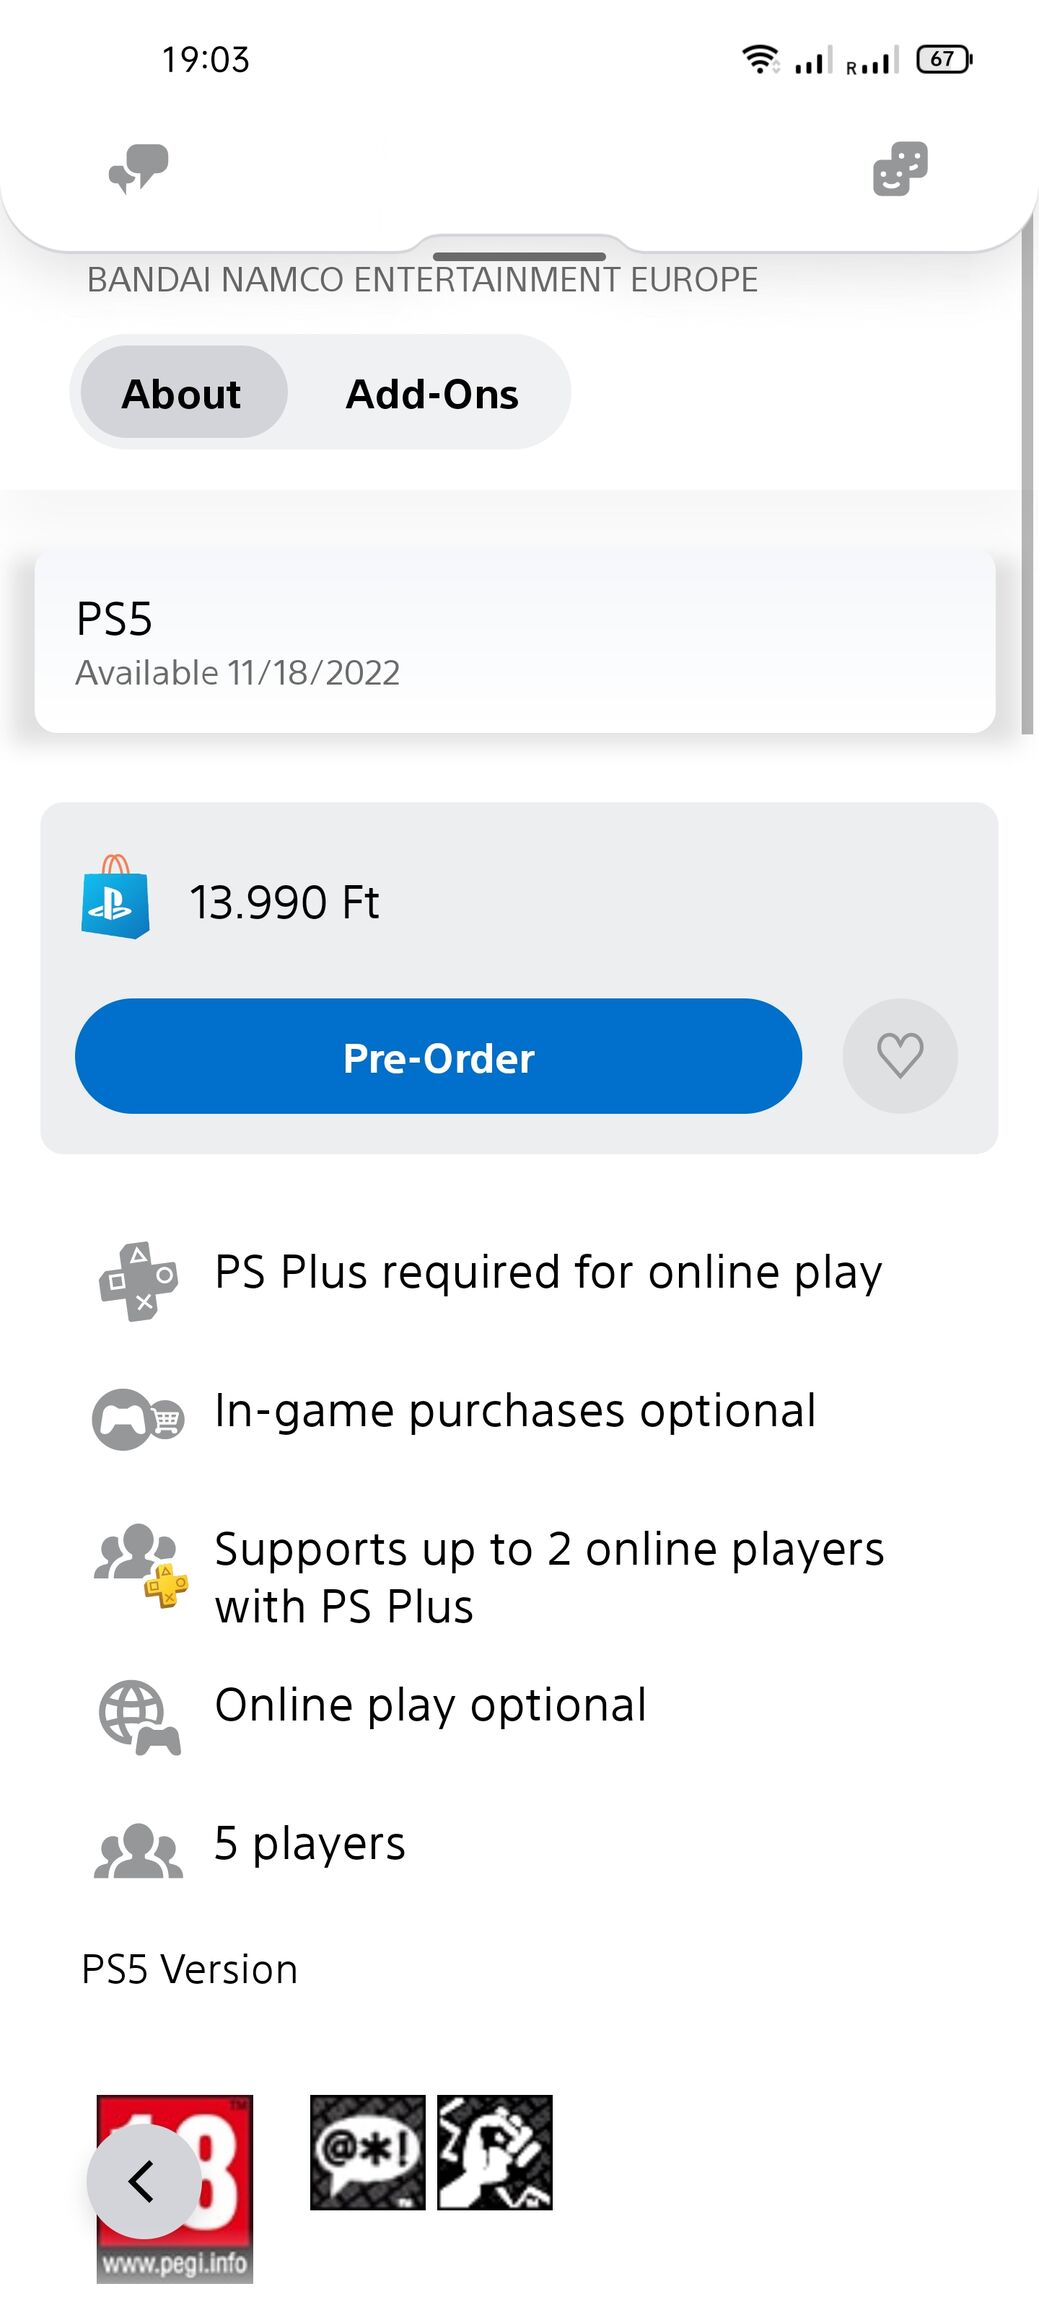This screenshot has width=1039, height=2320.
Task: Tap the 5 players group icon
Action: pyautogui.click(x=138, y=1851)
